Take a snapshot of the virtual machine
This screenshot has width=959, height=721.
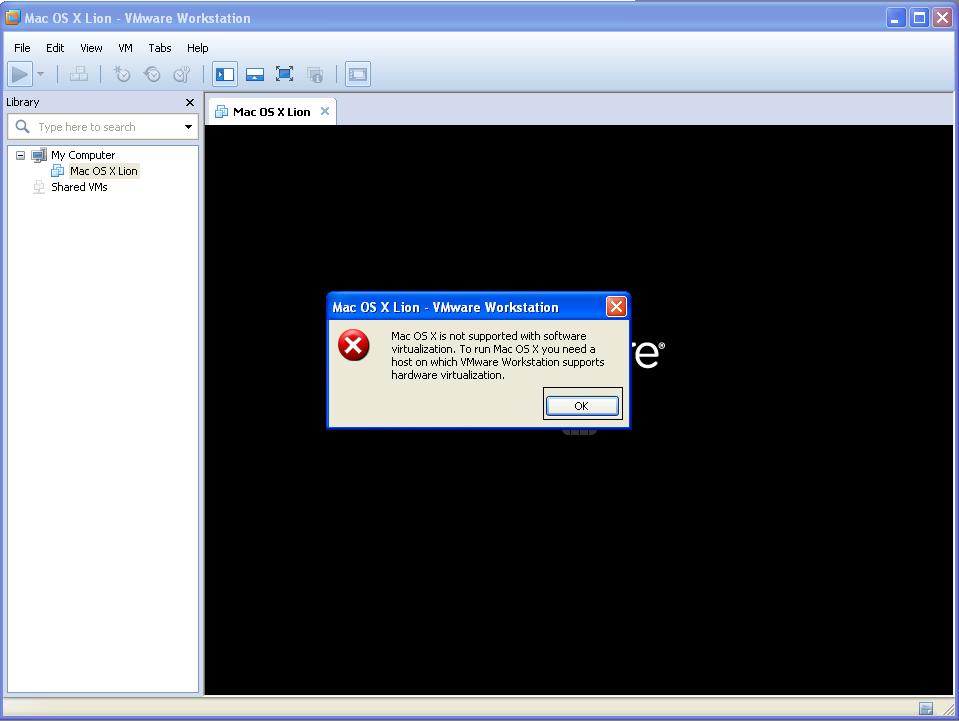coord(122,75)
